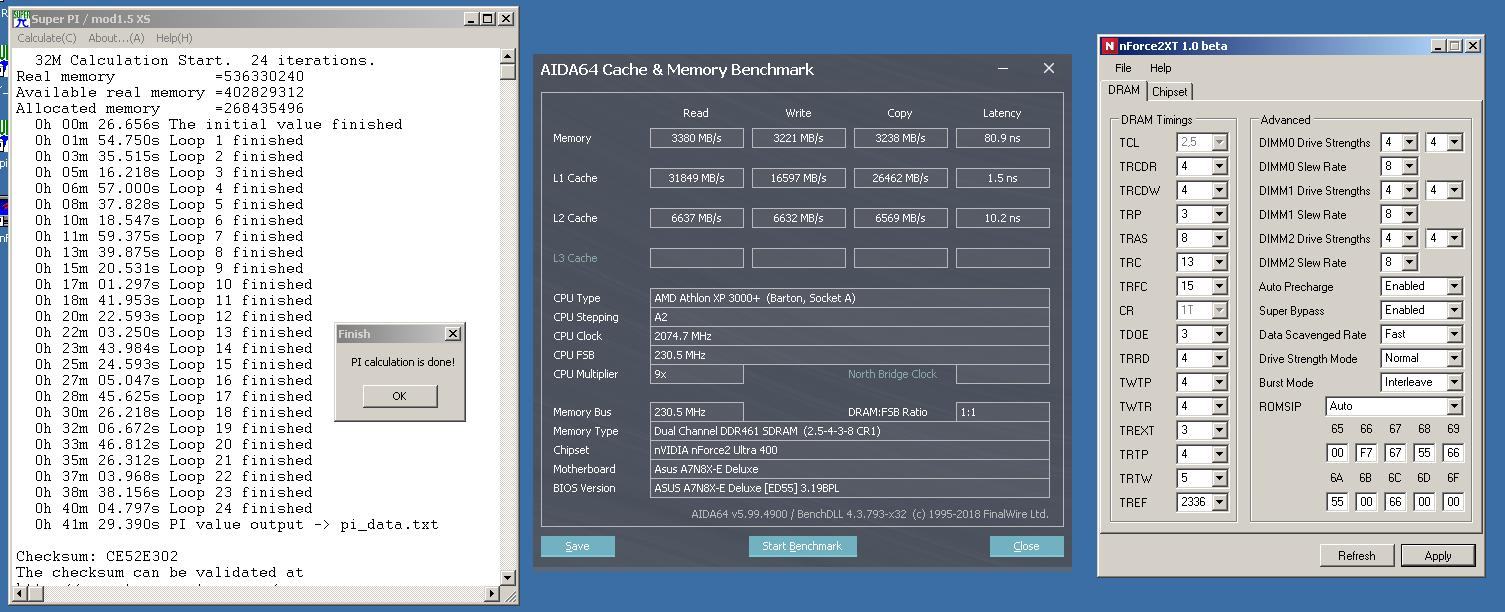
Task: Open File menu in nForce2XT
Action: coord(1123,68)
